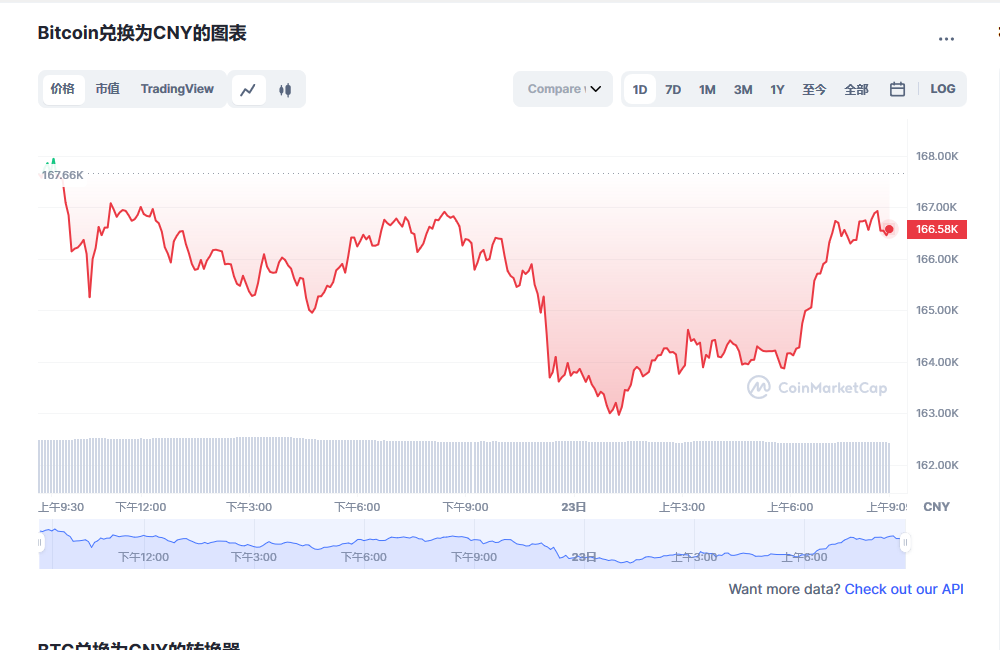Screen dimensions: 1000x650
Task: Open the Check out our API link
Action: [904, 589]
